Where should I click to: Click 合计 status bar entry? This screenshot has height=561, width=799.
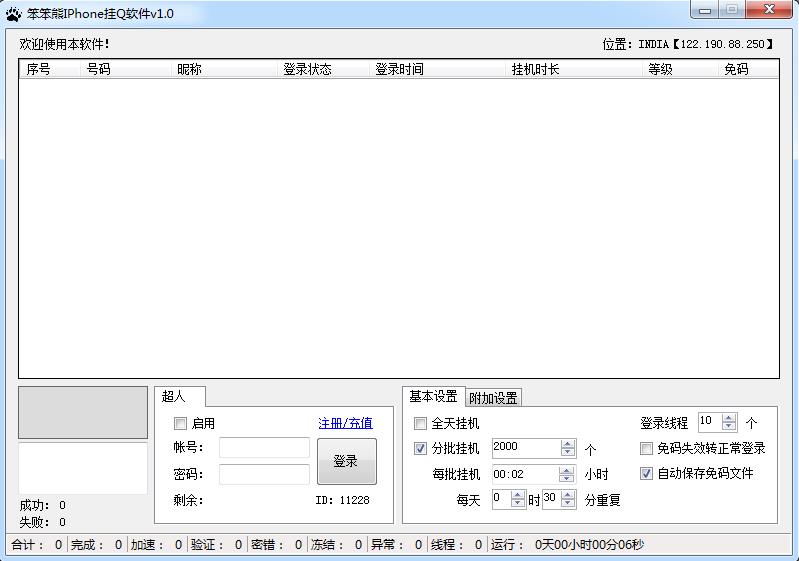coord(37,545)
